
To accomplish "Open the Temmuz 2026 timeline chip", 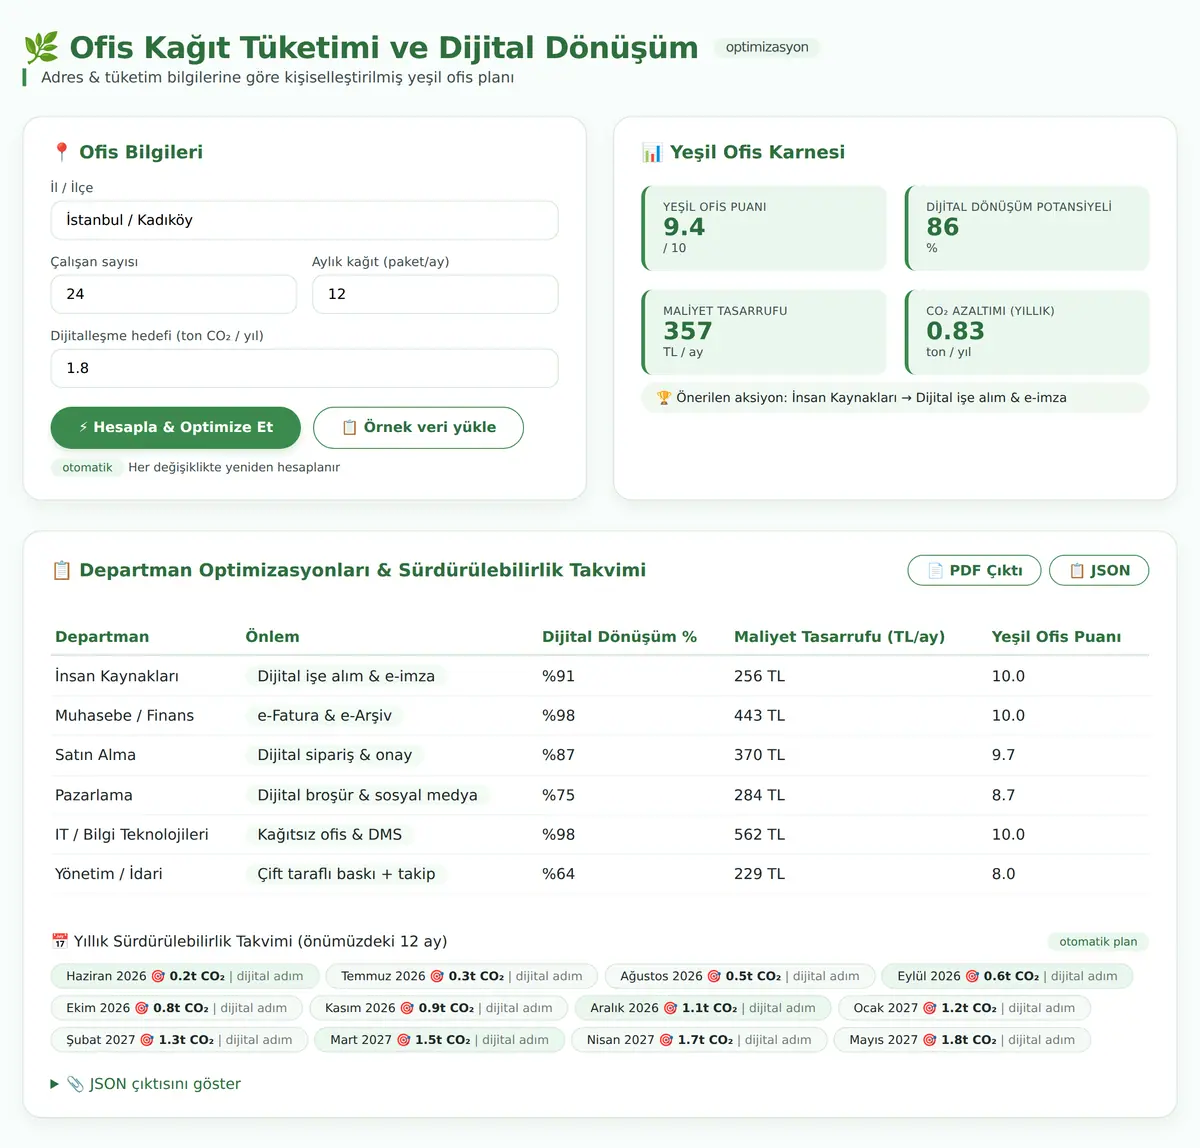I will tap(461, 976).
